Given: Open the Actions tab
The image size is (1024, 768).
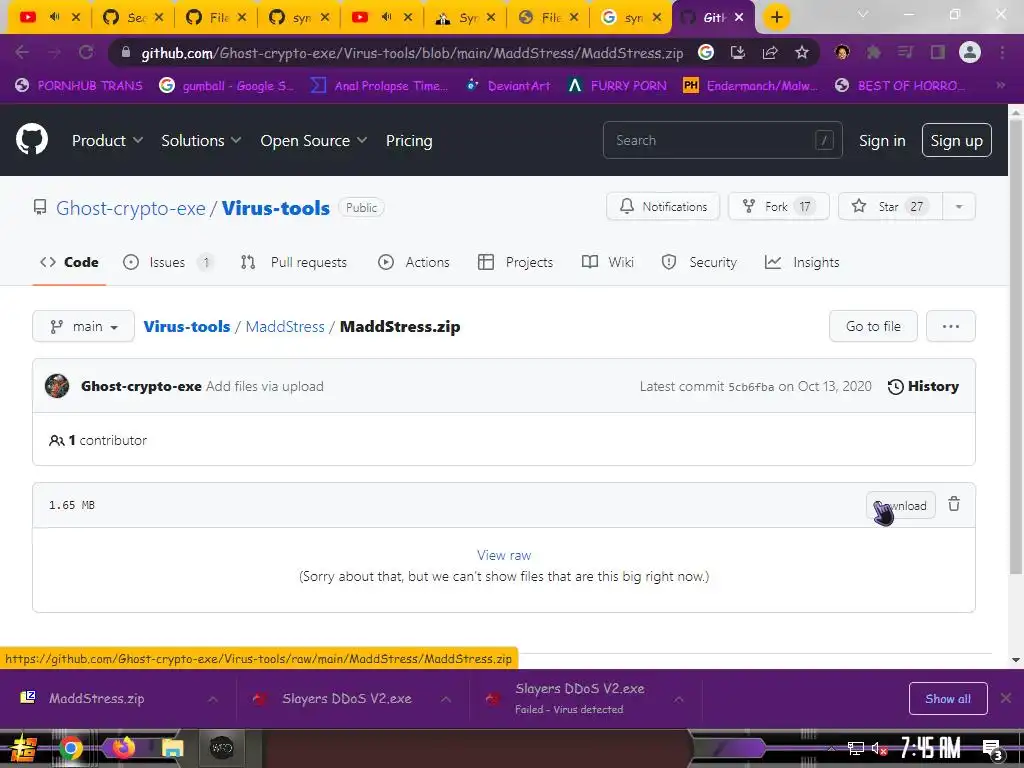Looking at the screenshot, I should (x=414, y=262).
